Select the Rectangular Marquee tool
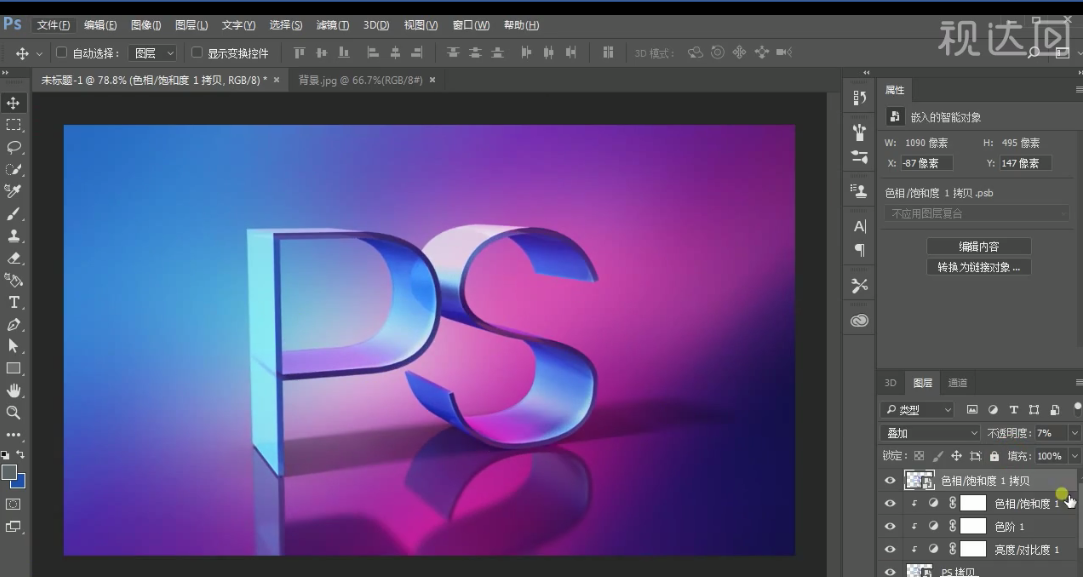This screenshot has height=577, width=1083. point(13,125)
